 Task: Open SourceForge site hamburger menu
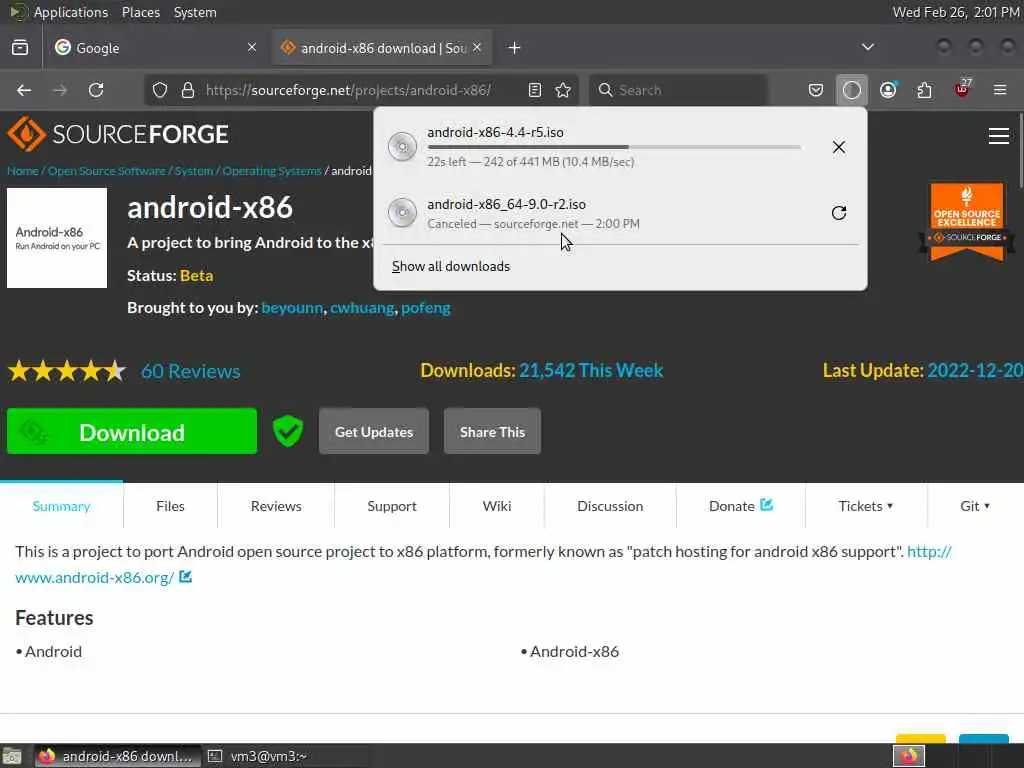tap(999, 136)
